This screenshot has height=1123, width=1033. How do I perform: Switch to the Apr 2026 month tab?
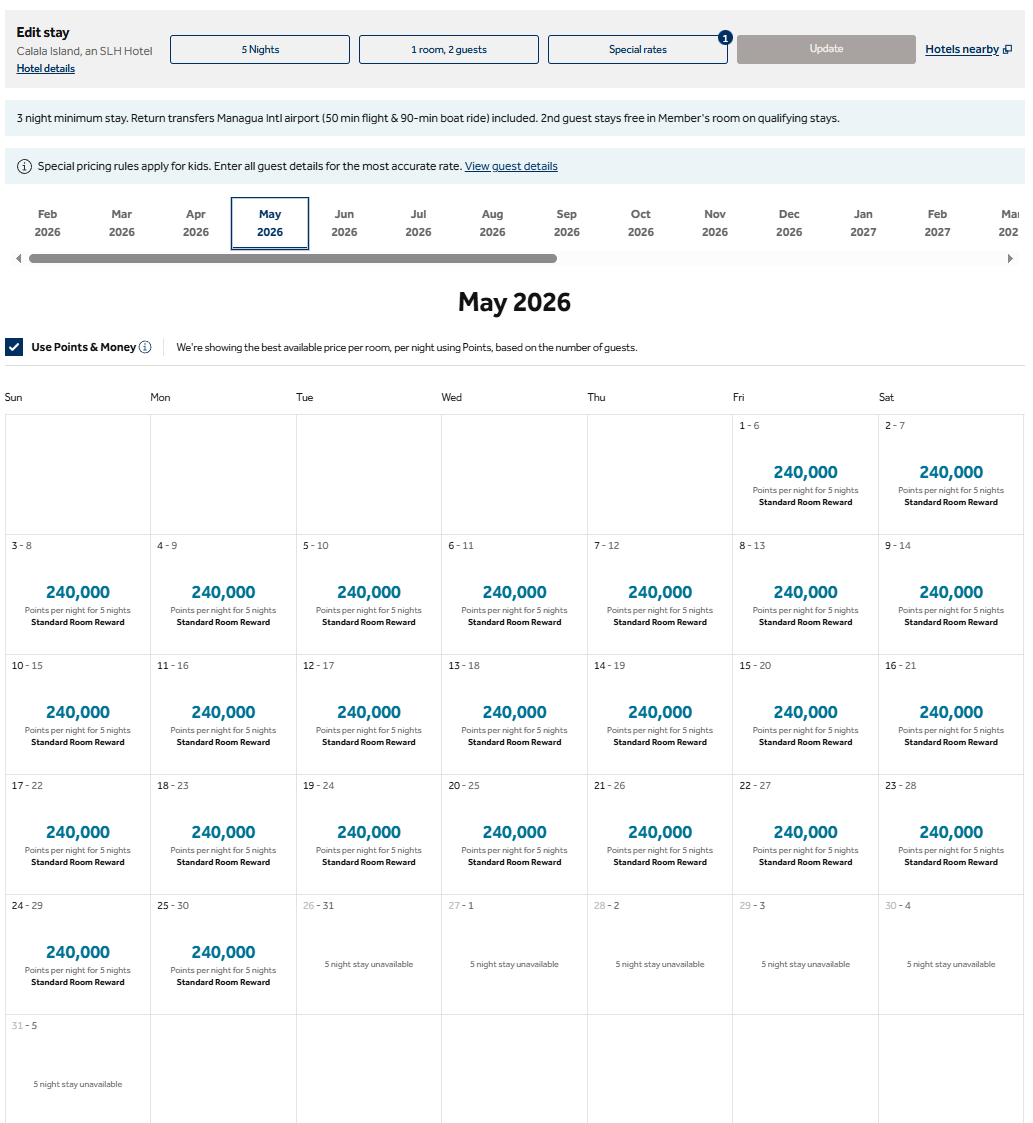(196, 223)
